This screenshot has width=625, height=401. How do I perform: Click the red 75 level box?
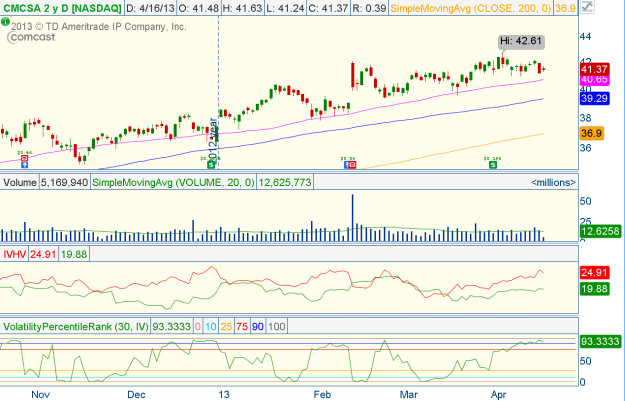click(241, 326)
